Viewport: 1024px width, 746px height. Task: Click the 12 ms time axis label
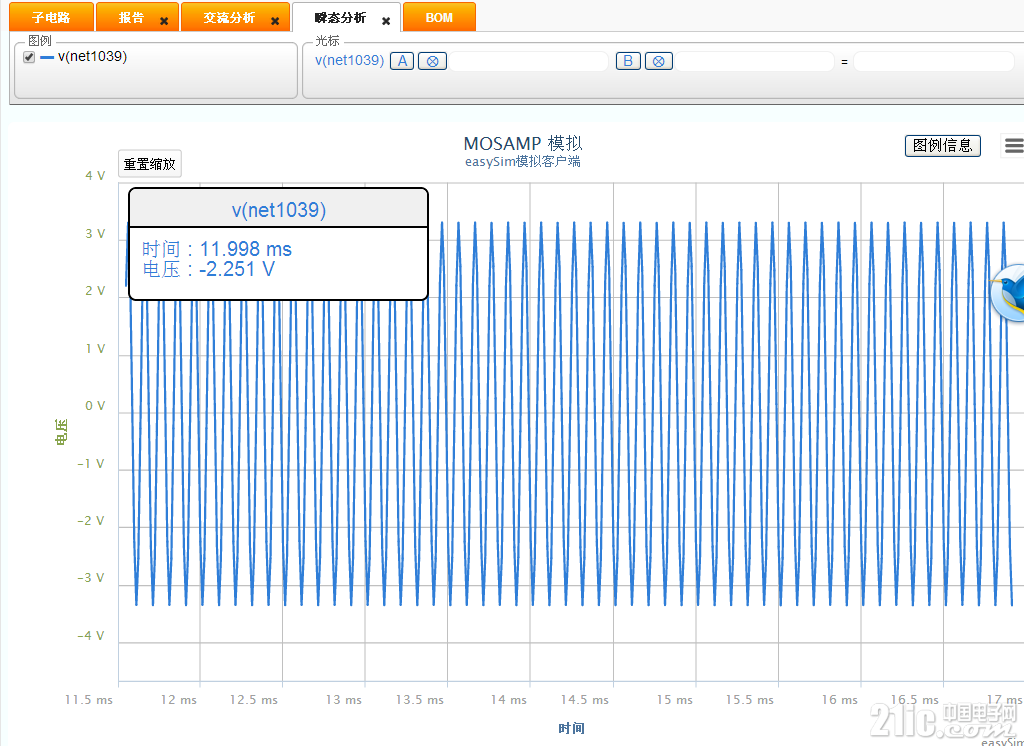[x=178, y=700]
